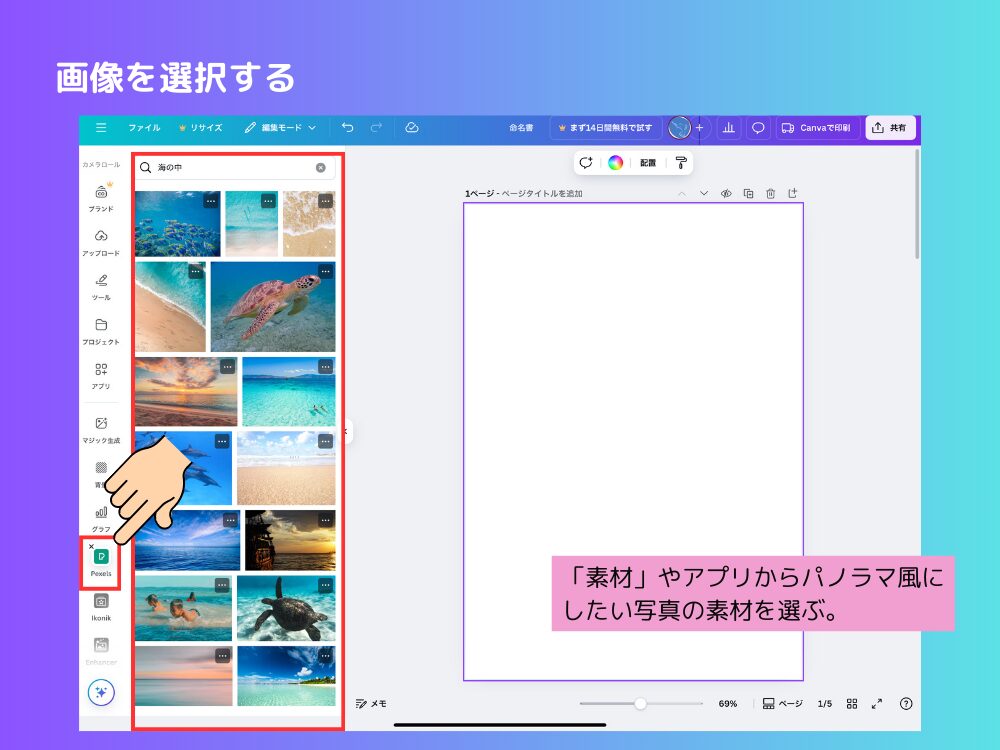Open the ファイル menu

tap(147, 128)
